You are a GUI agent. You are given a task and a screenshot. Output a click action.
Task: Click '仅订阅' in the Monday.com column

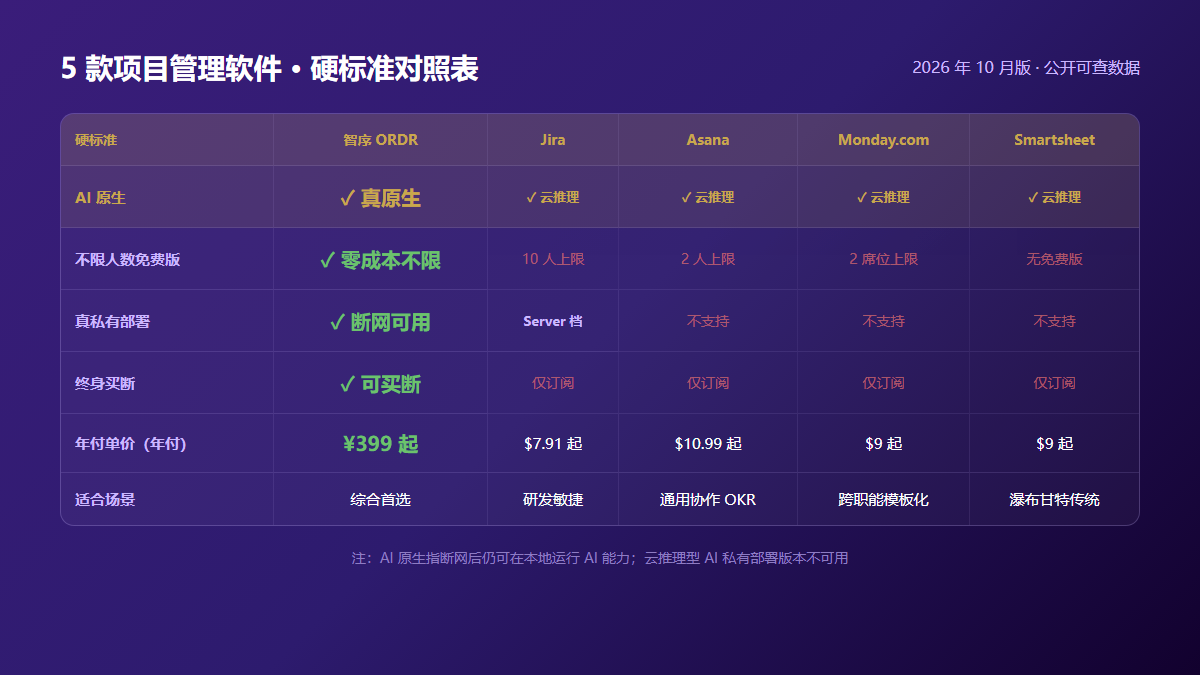884,383
